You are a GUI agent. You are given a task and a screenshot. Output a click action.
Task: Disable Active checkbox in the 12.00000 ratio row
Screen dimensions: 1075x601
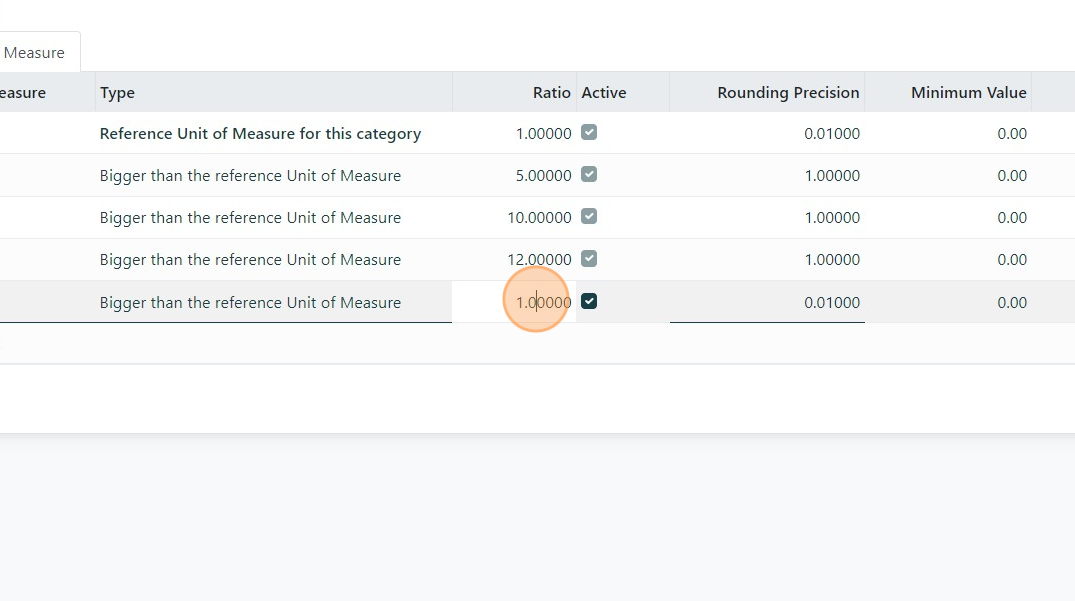point(589,259)
